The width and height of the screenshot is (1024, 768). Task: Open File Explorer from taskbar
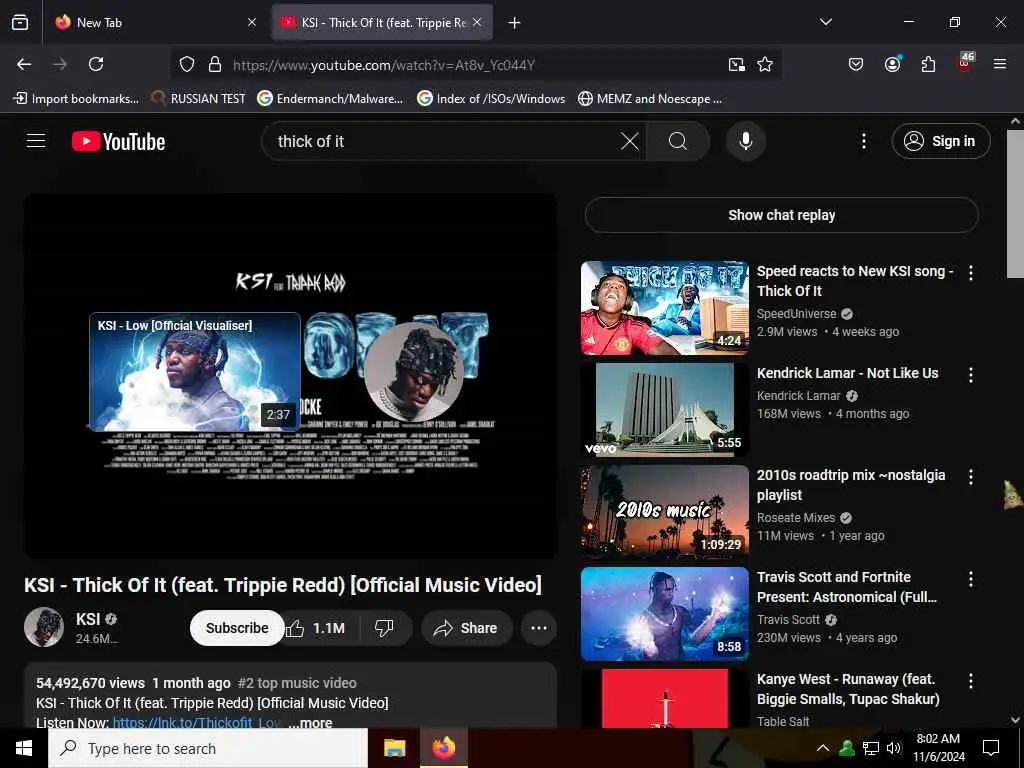click(x=394, y=748)
